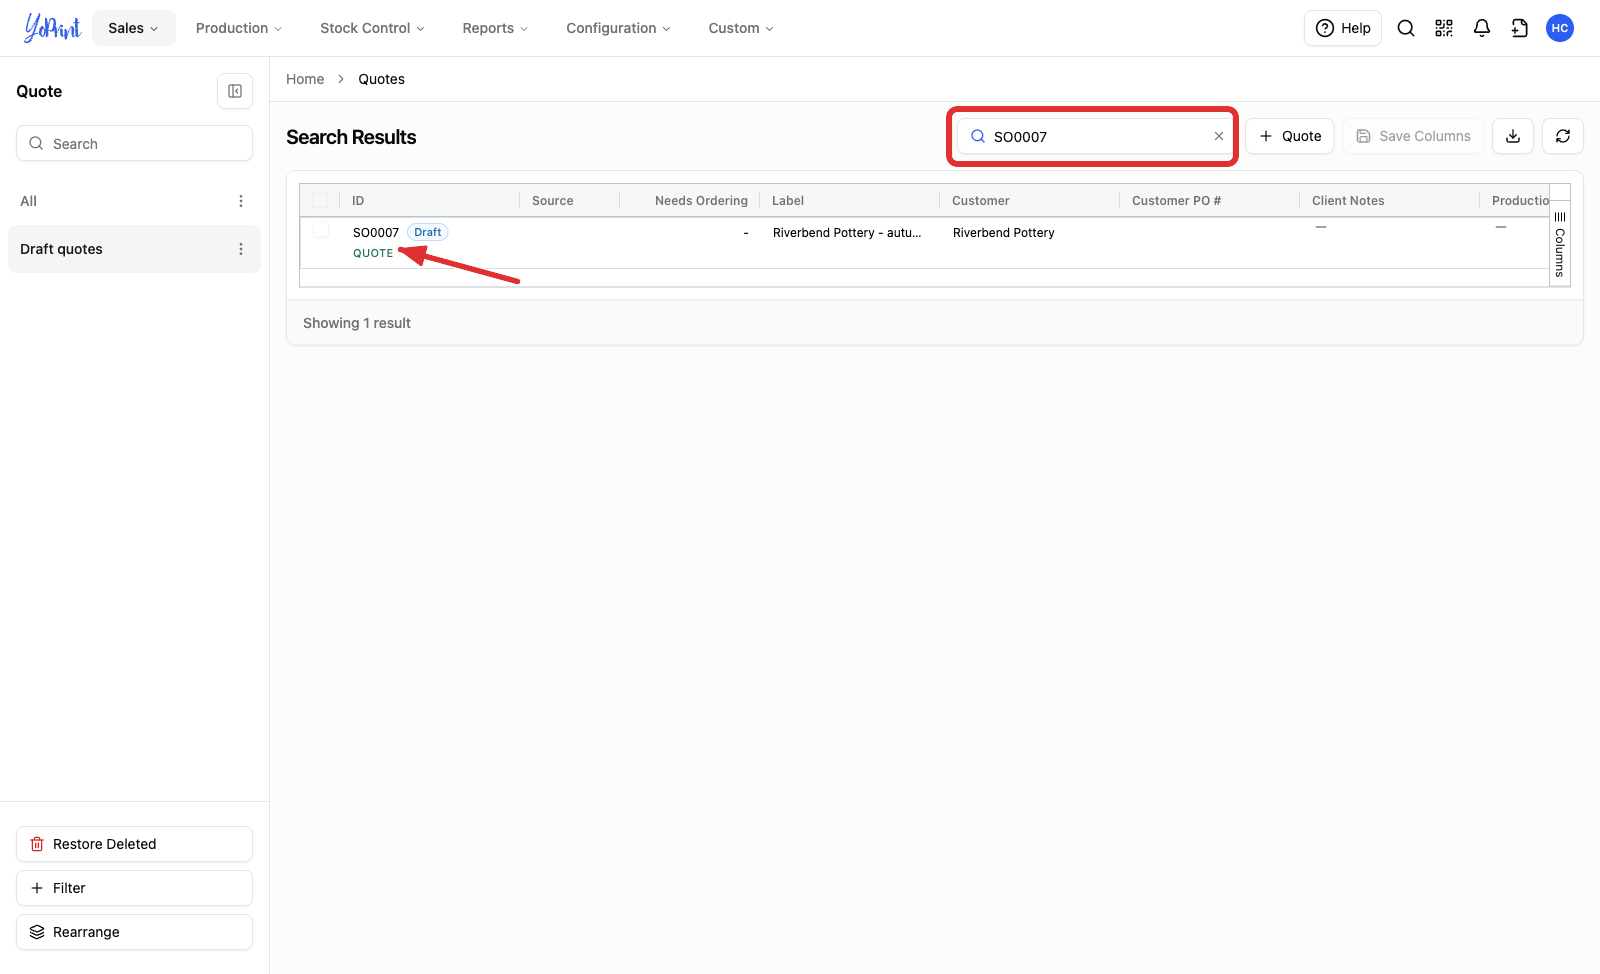Tick the checkbox for quote SO0007
Image resolution: width=1600 pixels, height=974 pixels.
coord(321,231)
